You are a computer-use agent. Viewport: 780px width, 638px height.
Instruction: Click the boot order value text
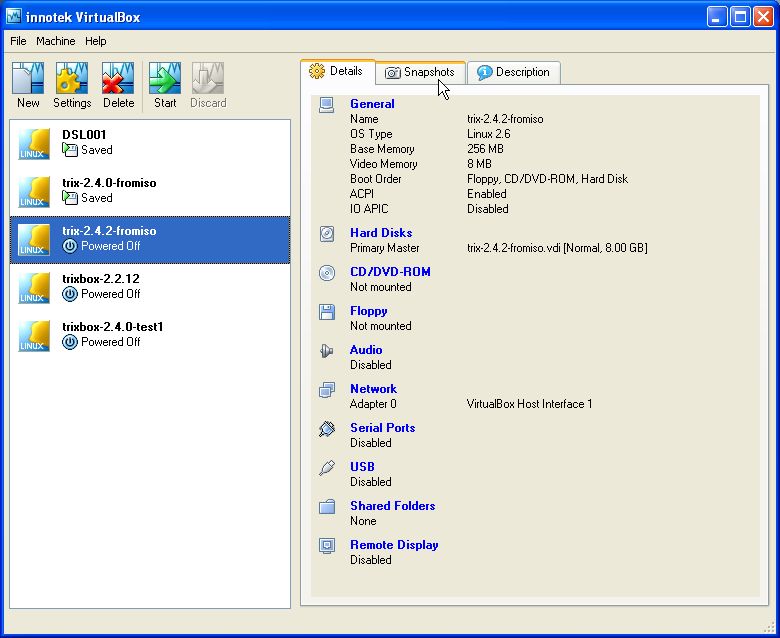pos(547,179)
